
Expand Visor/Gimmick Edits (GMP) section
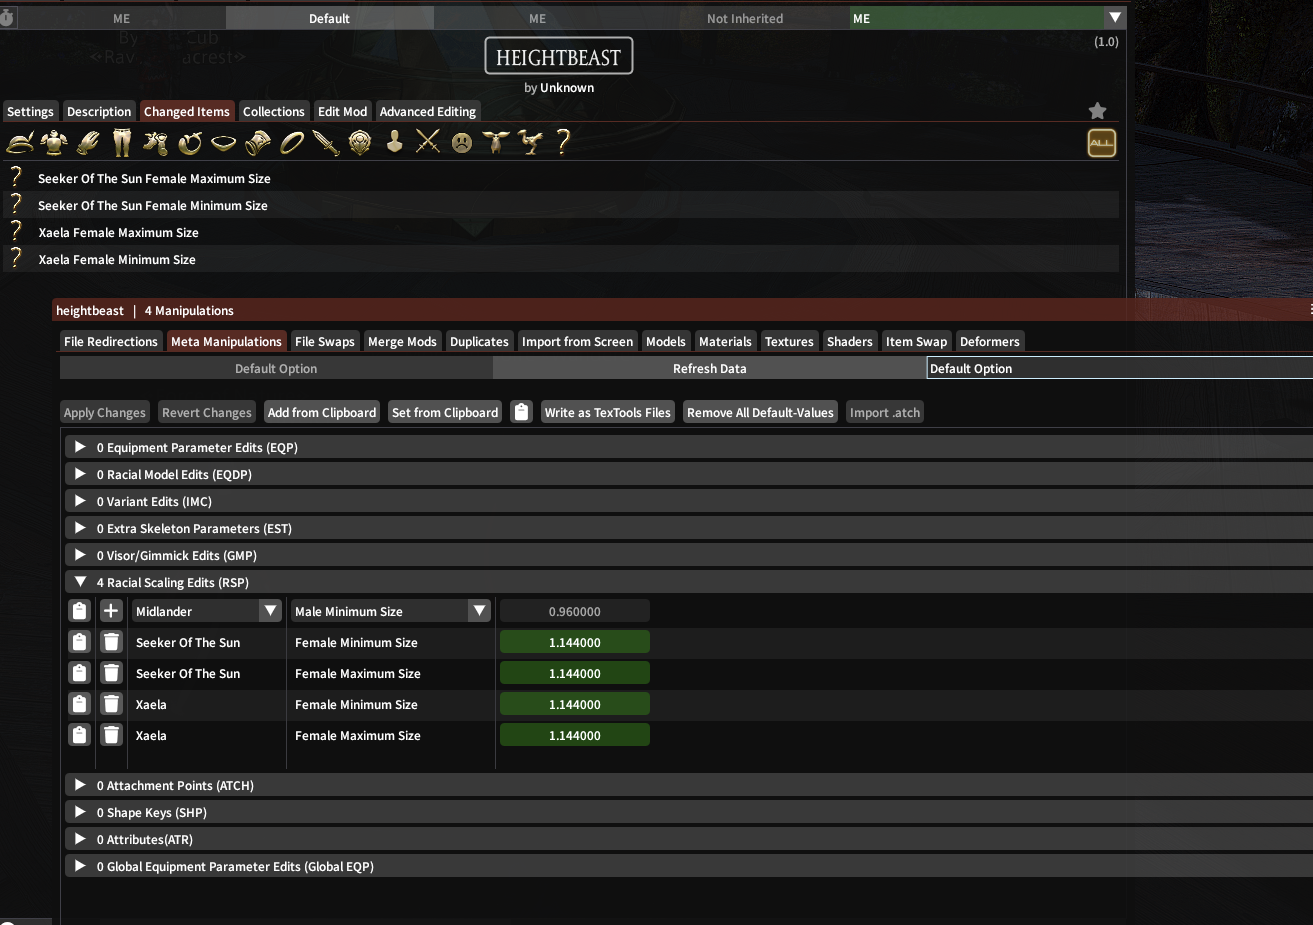click(x=689, y=555)
